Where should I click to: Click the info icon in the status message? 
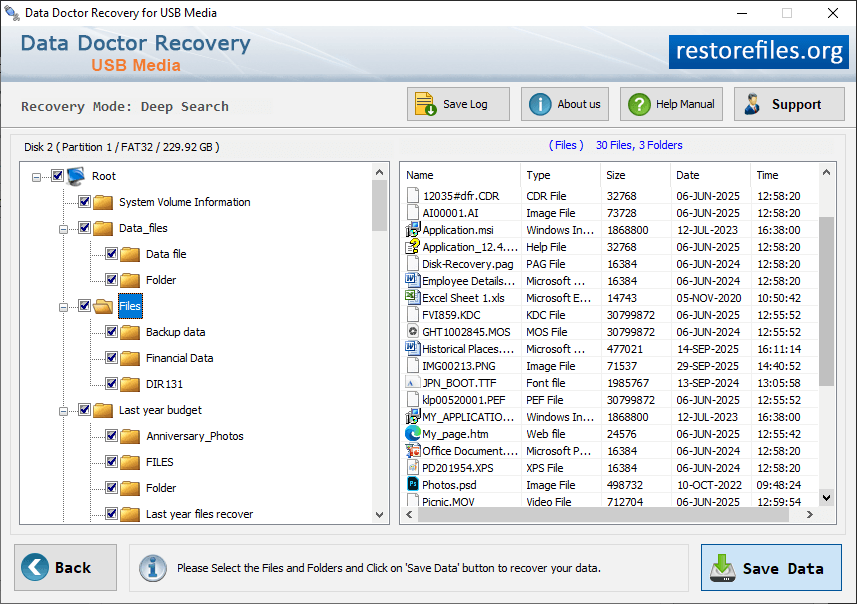click(152, 568)
